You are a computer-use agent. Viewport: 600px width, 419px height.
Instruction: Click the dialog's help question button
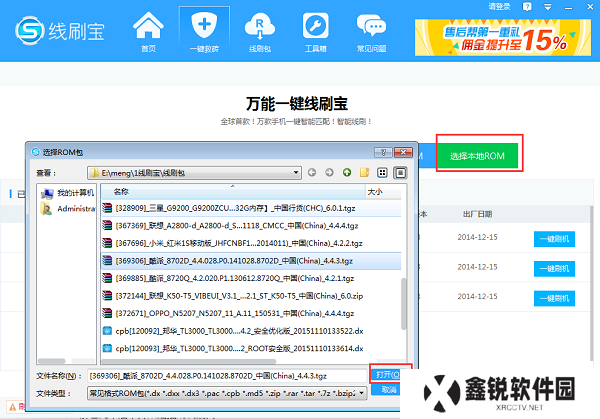(x=383, y=152)
